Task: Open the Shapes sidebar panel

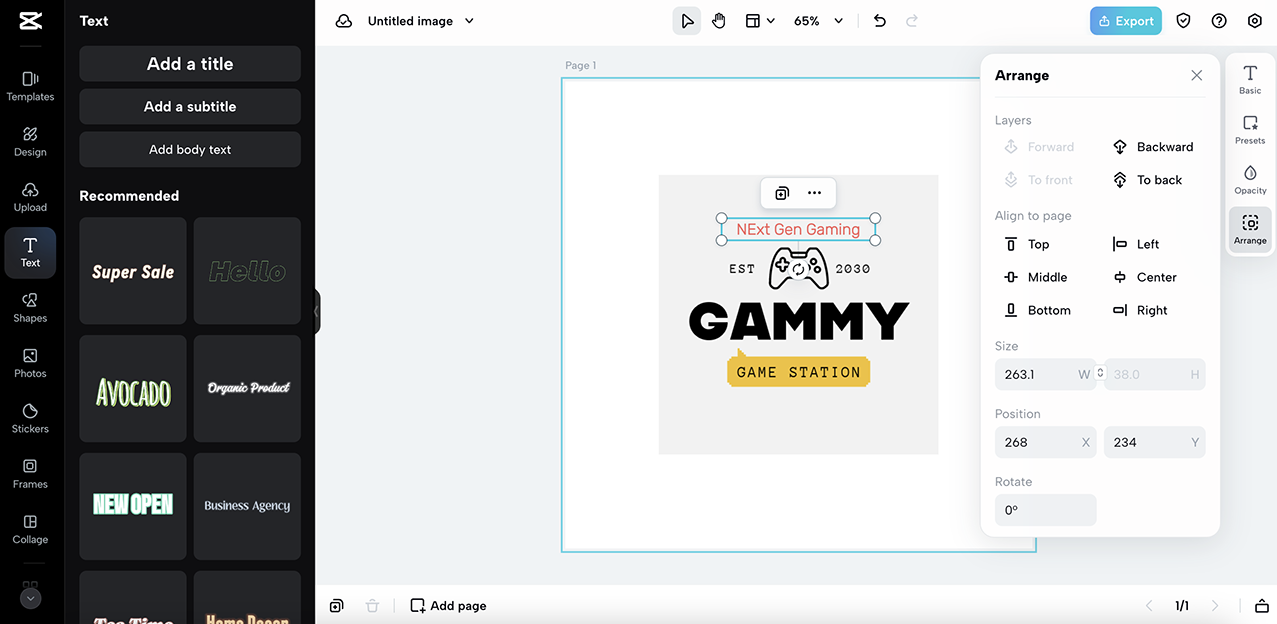Action: (x=30, y=308)
